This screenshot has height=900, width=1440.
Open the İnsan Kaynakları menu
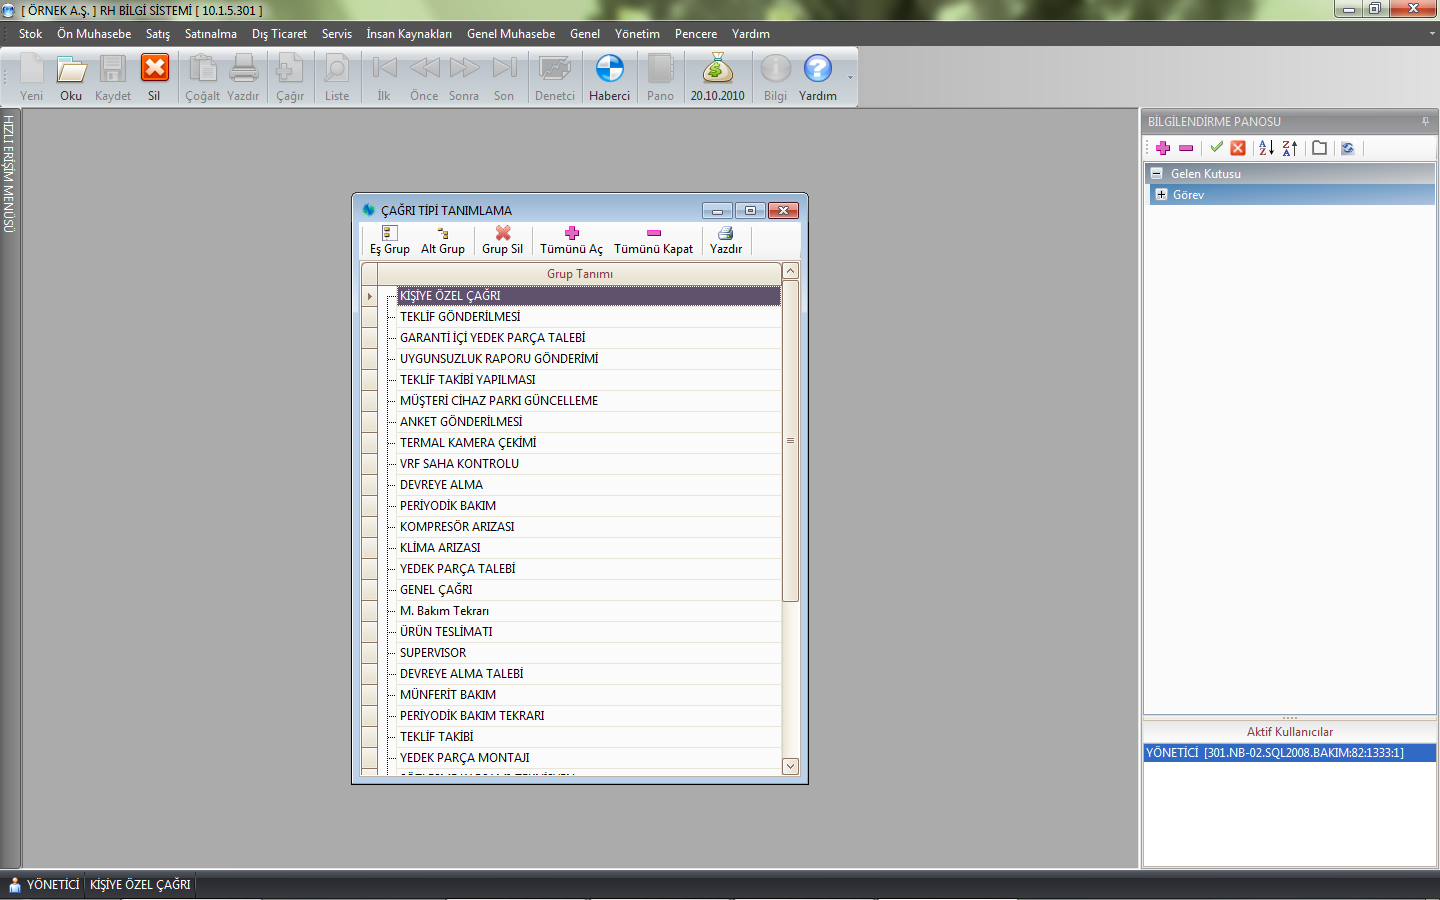[x=408, y=34]
